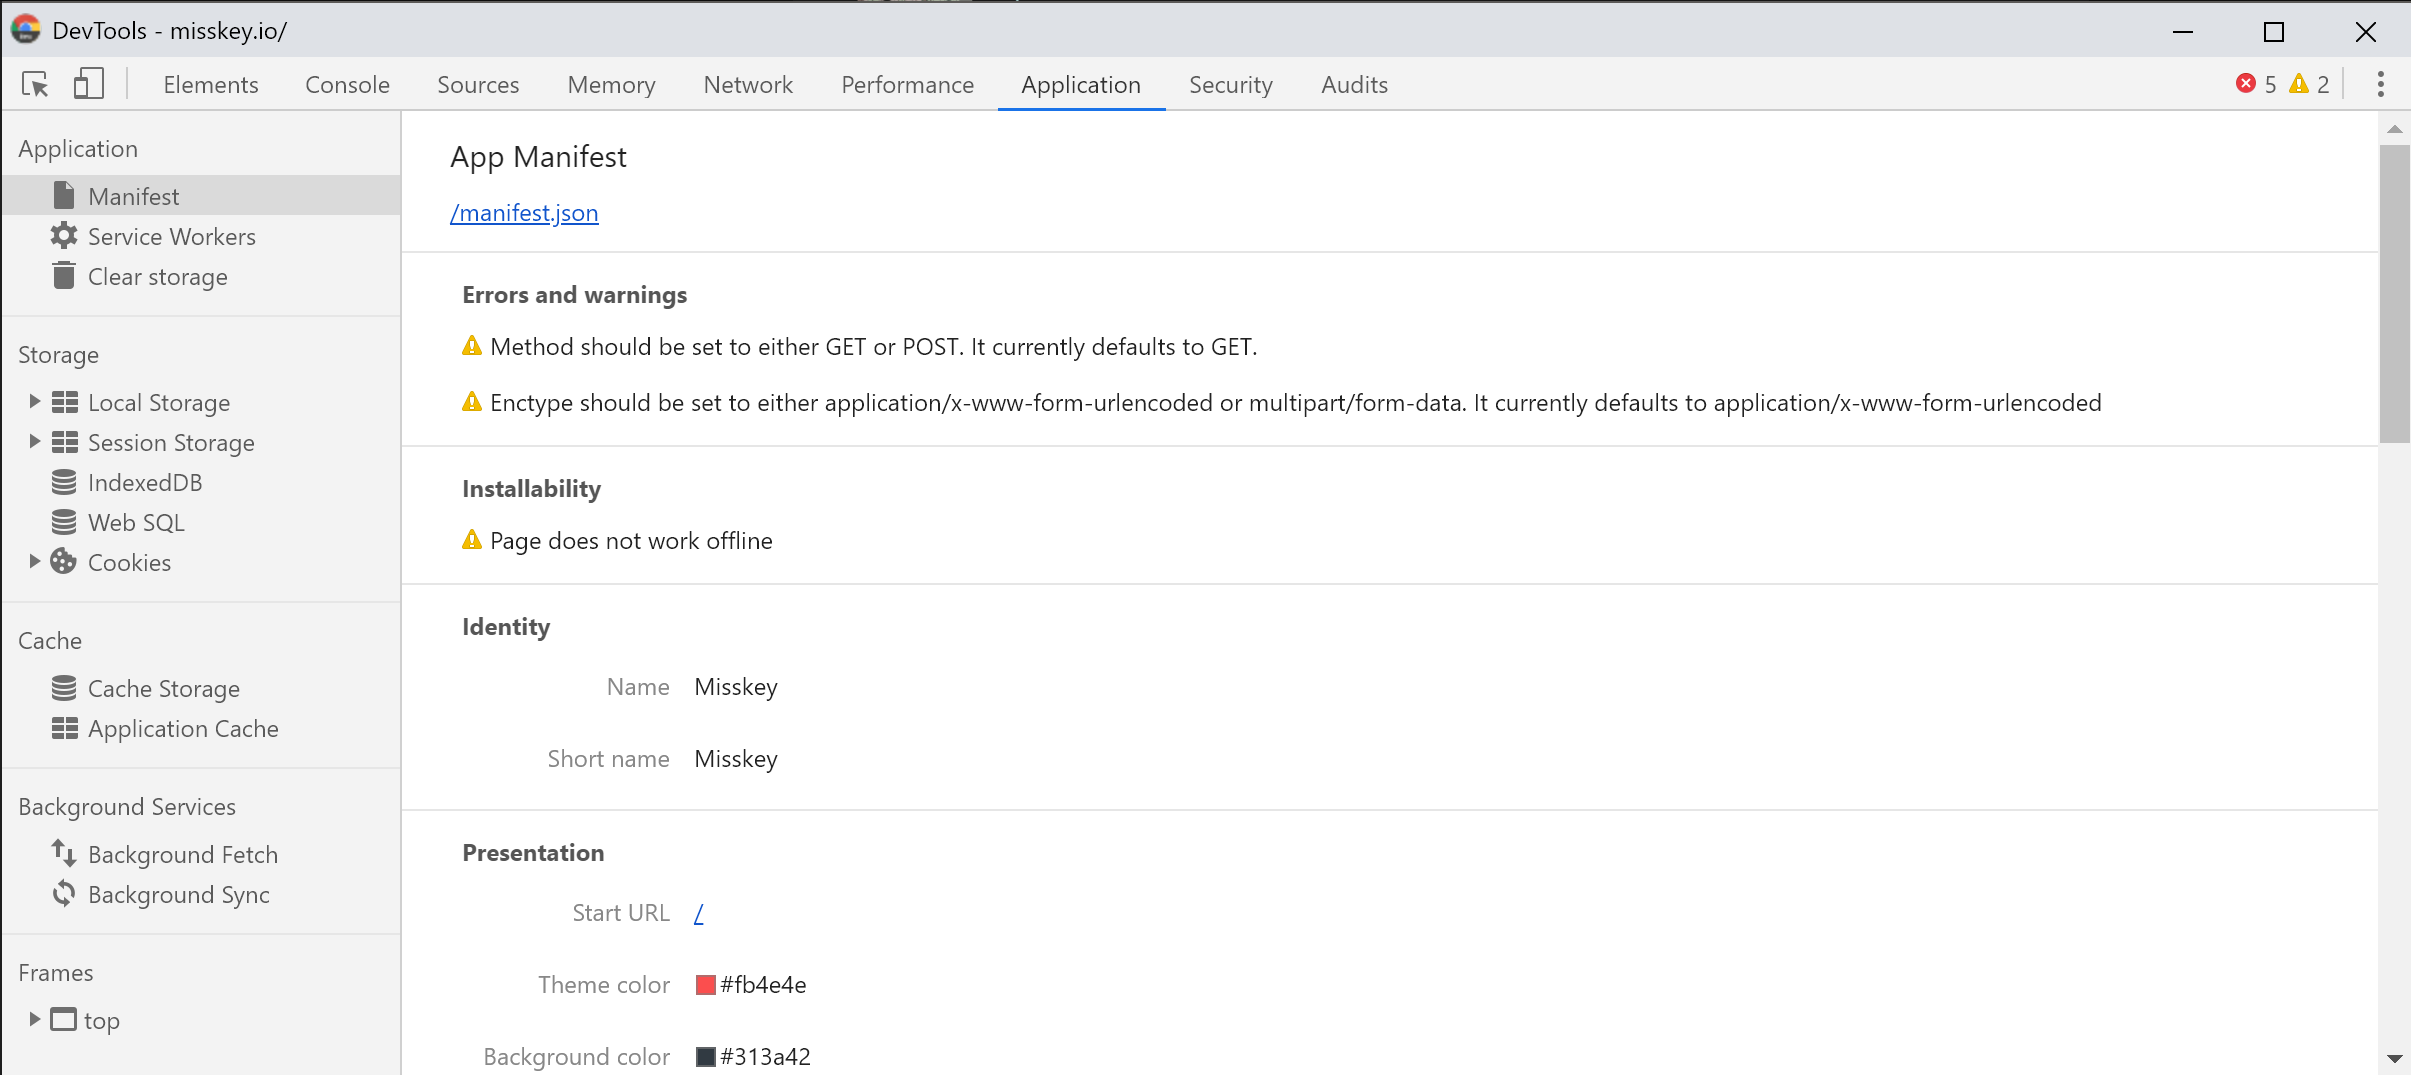
Task: Click the scrollbar up arrow
Action: (x=2394, y=129)
